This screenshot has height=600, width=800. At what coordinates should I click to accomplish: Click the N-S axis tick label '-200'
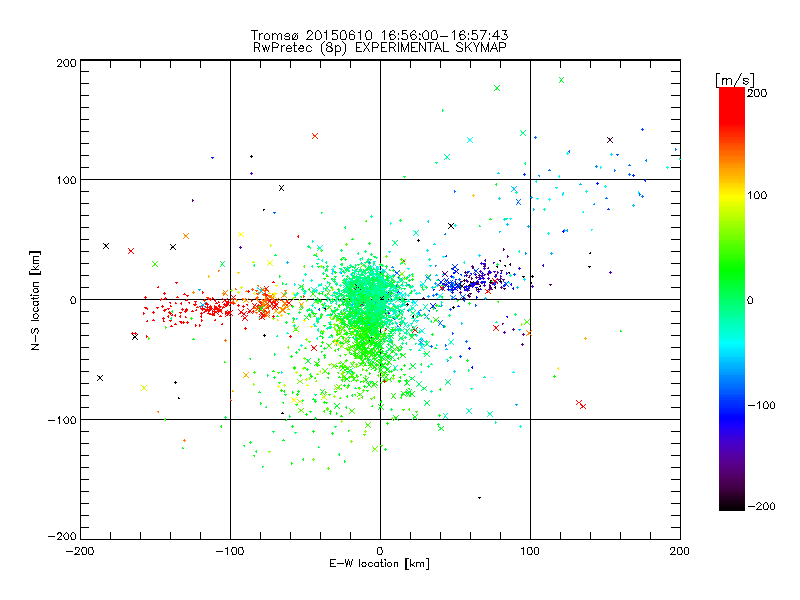tap(62, 536)
